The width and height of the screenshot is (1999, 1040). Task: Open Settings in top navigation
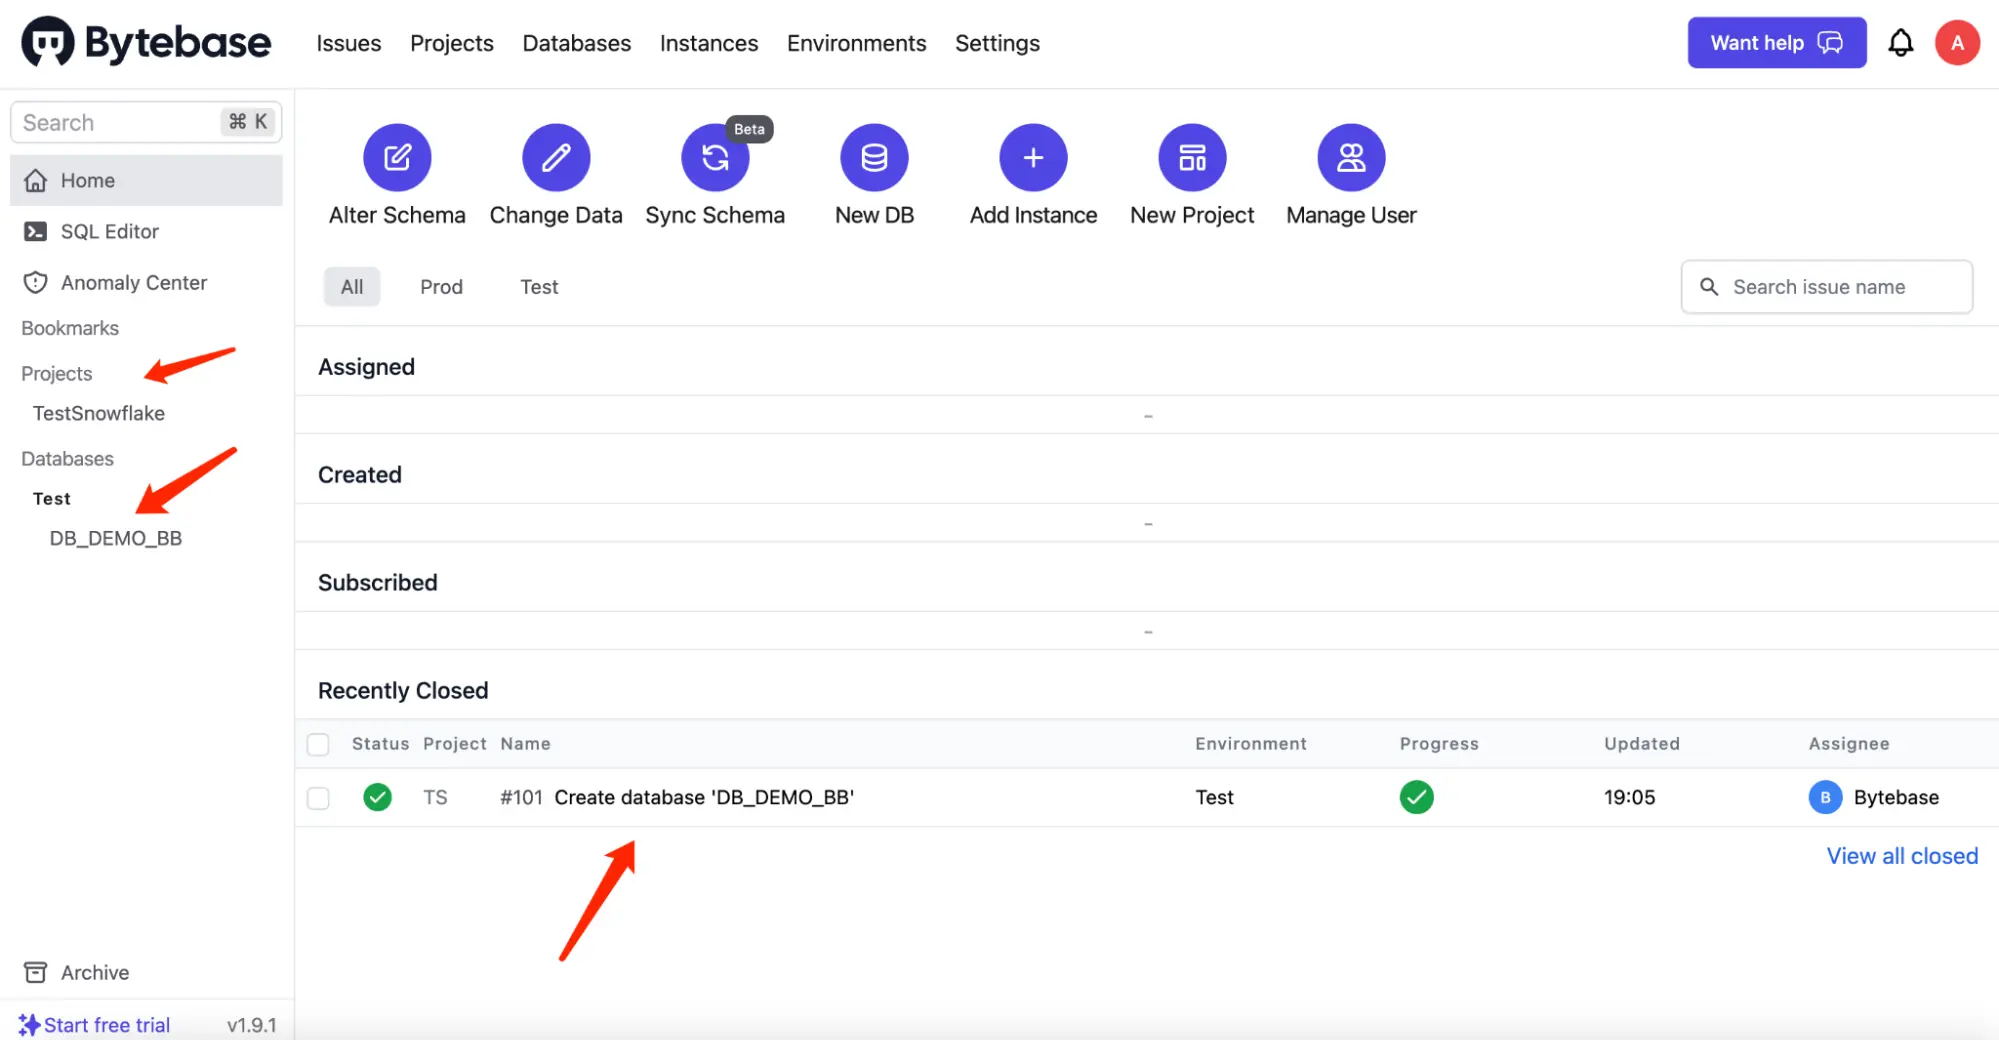pyautogui.click(x=997, y=43)
